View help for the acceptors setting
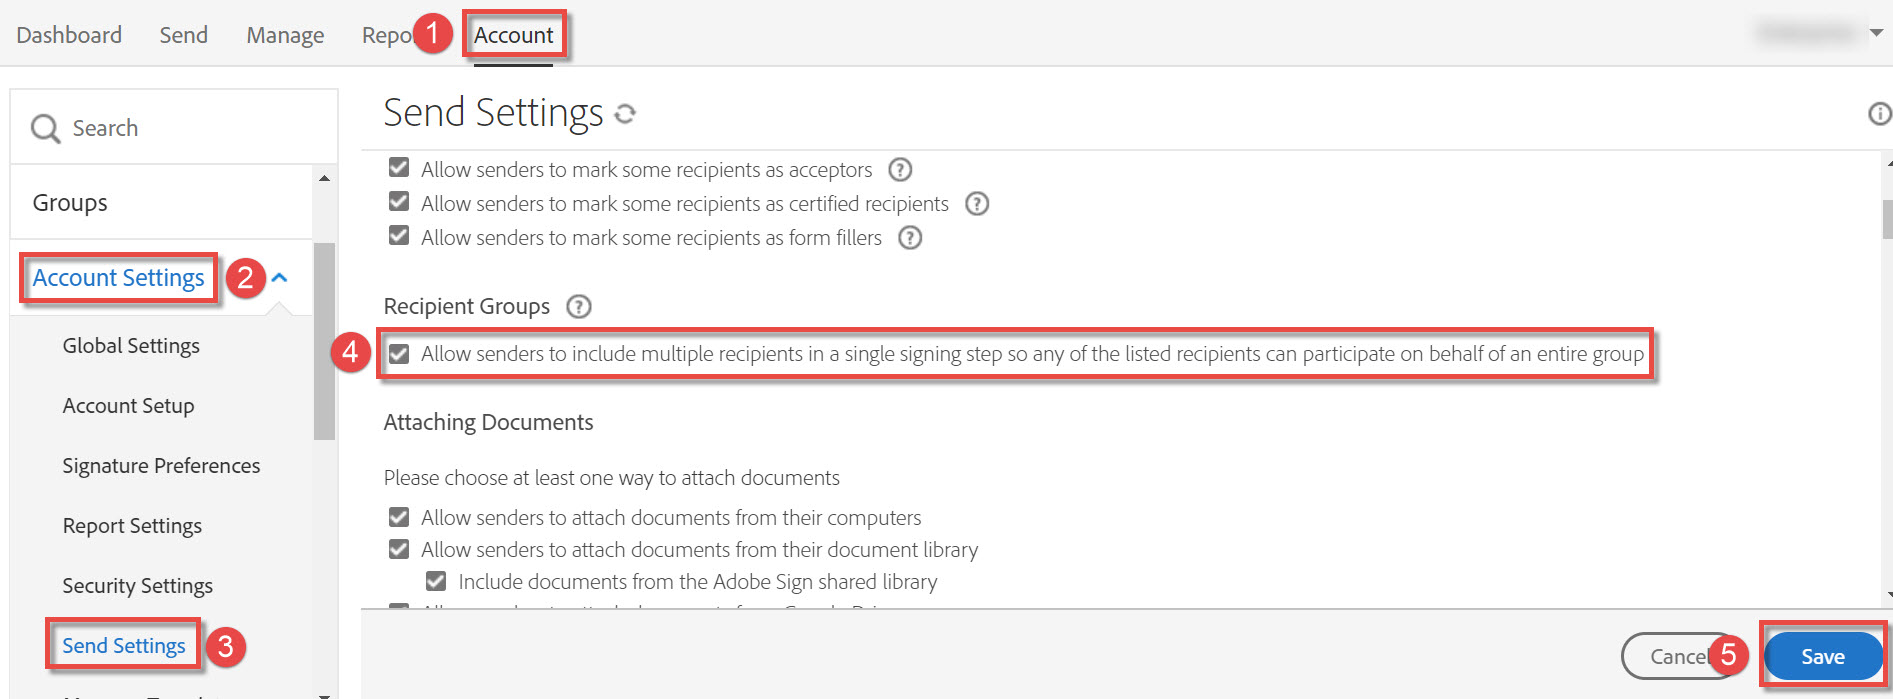This screenshot has height=699, width=1893. click(x=899, y=170)
